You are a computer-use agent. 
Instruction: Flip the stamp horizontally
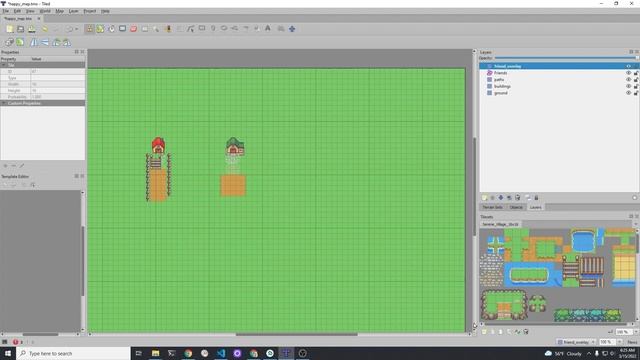[34, 42]
